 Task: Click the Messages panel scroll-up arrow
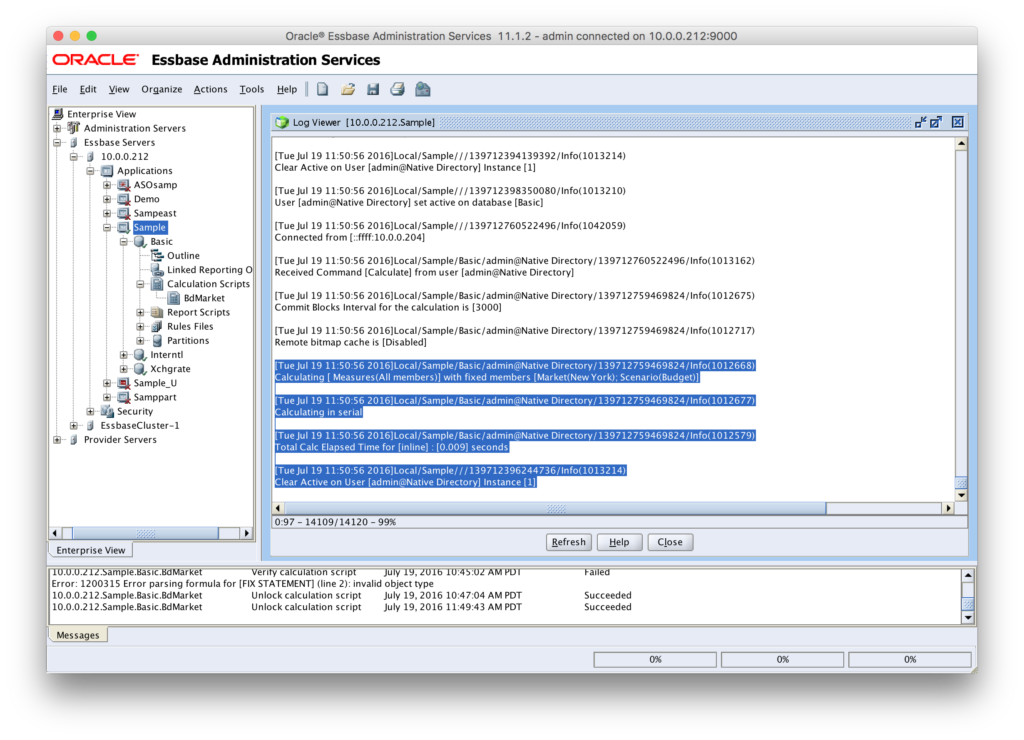tap(968, 575)
